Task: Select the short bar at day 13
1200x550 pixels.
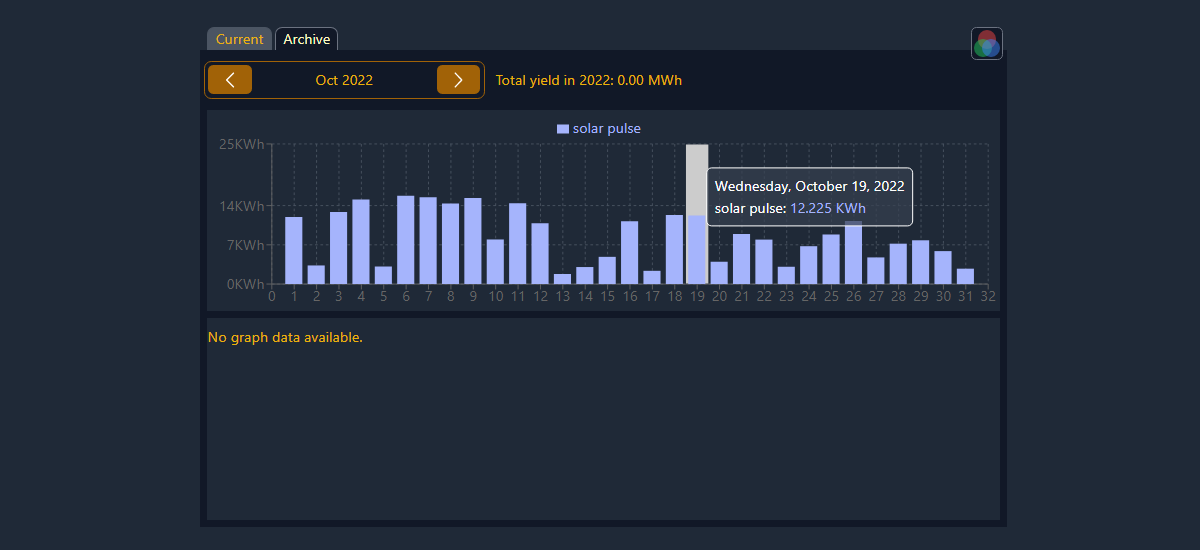Action: point(562,279)
